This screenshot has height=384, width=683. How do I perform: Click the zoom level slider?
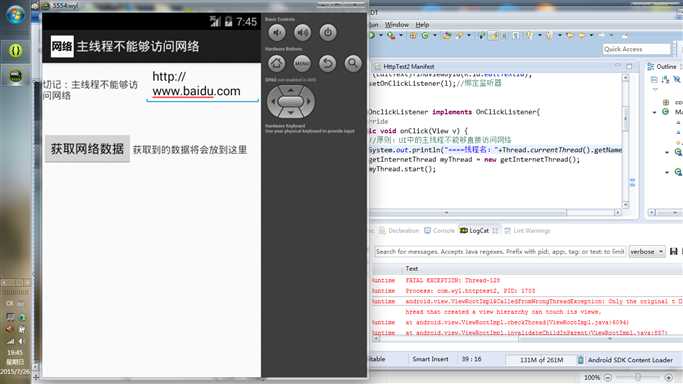[x=638, y=377]
